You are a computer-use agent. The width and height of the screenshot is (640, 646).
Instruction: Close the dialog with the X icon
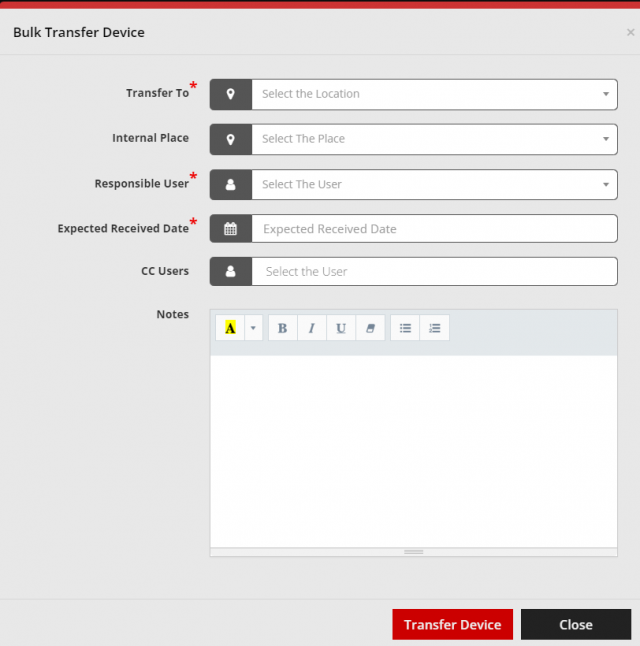click(631, 32)
